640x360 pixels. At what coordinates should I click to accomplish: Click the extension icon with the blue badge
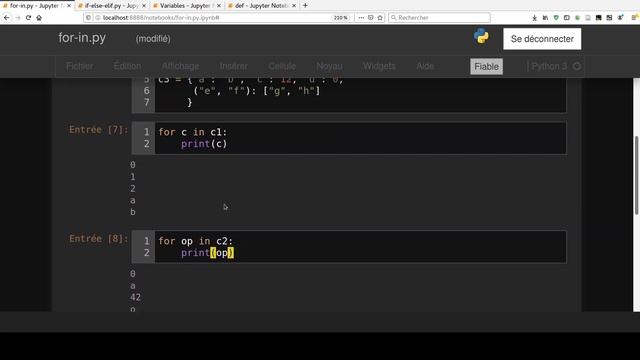620,18
